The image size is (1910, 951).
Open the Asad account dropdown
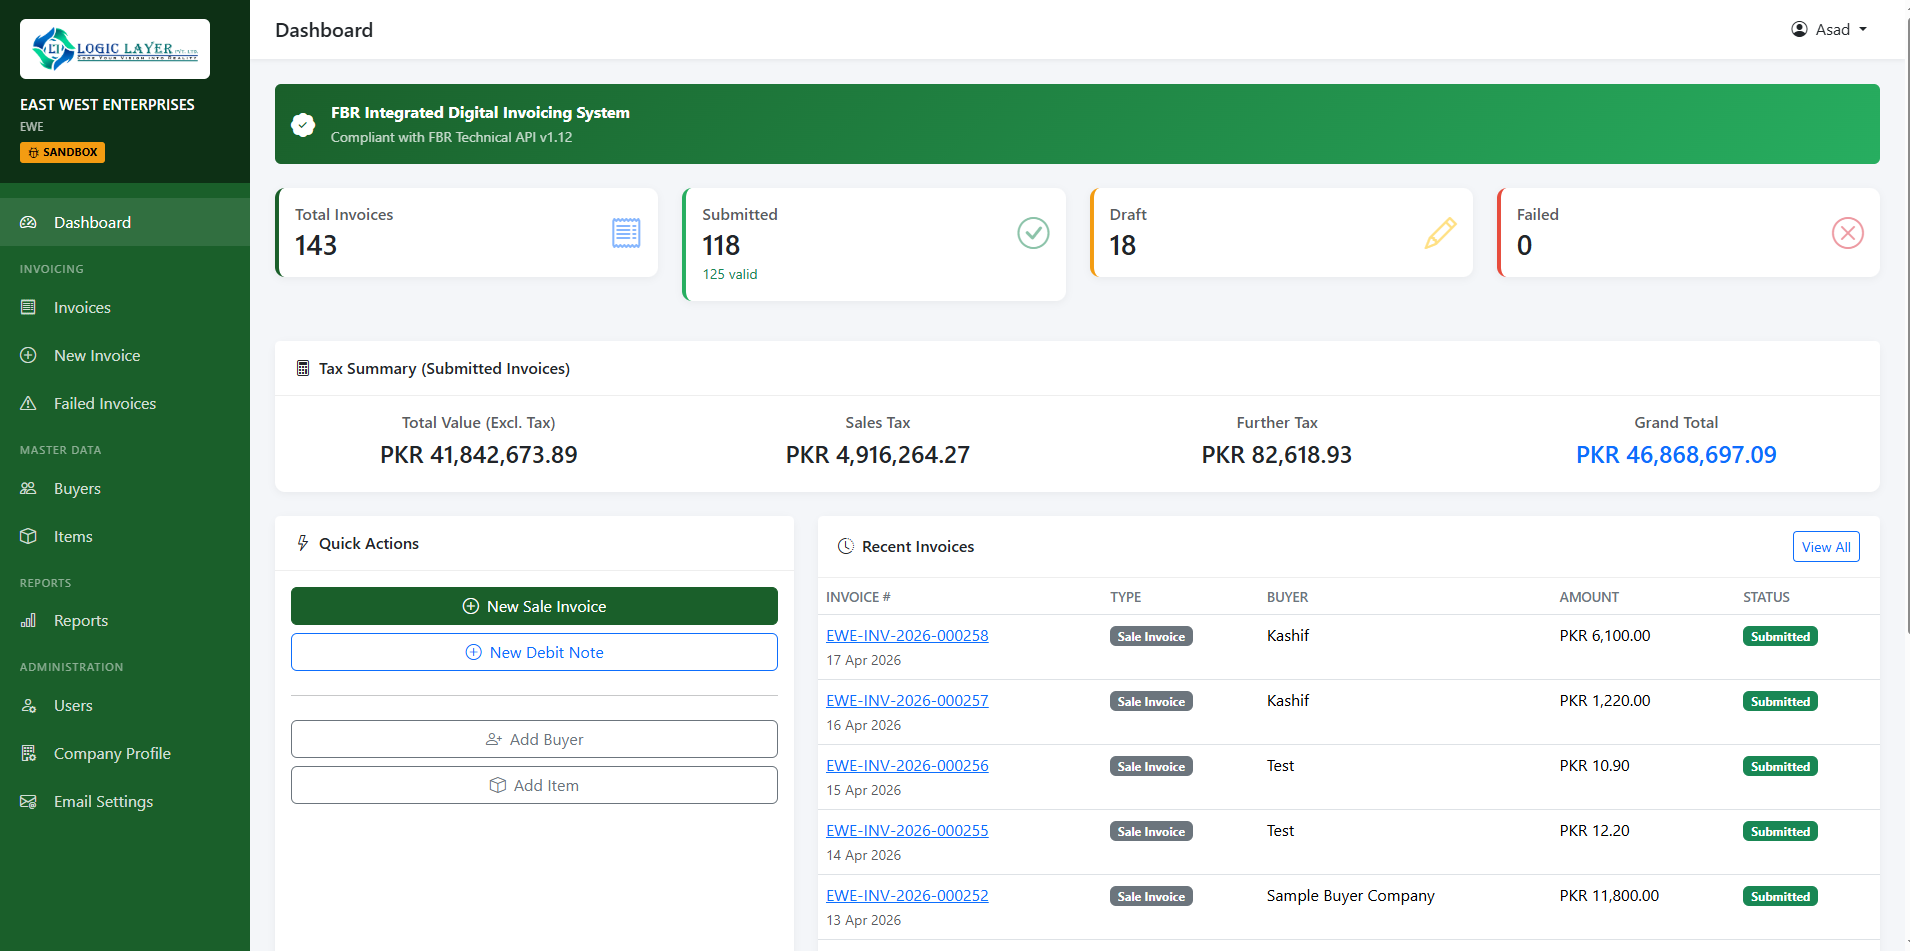1831,29
